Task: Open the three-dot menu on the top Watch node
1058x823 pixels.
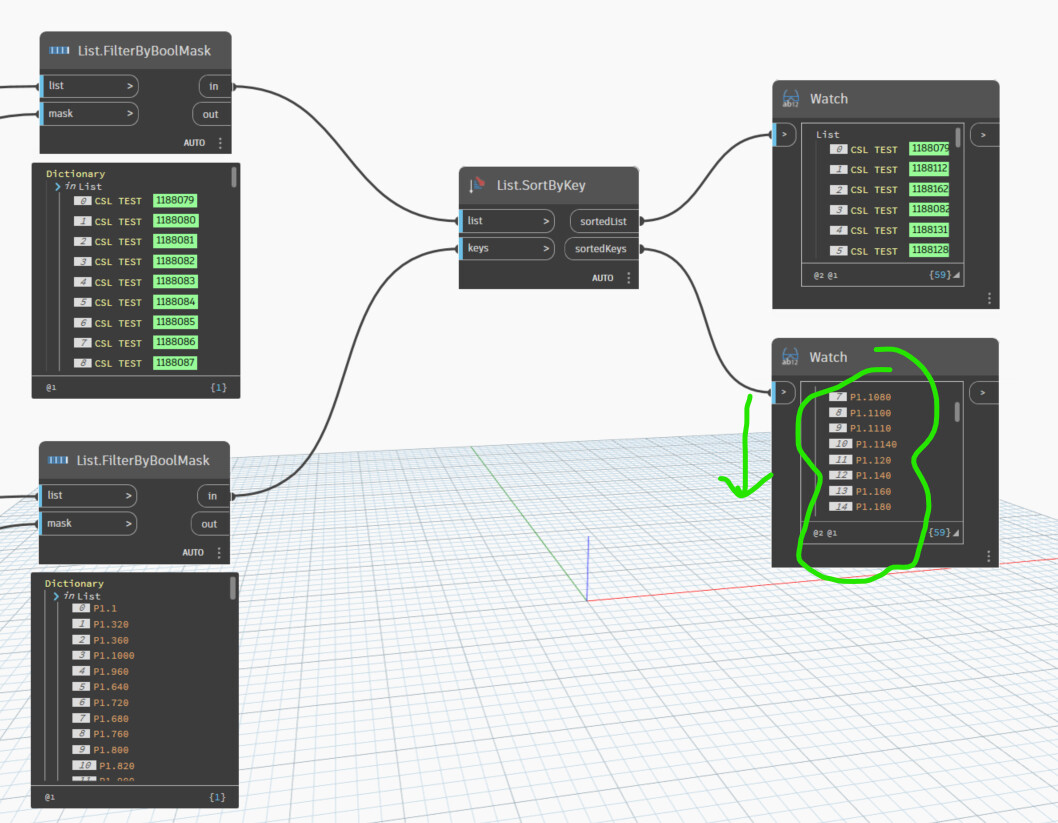Action: point(990,297)
